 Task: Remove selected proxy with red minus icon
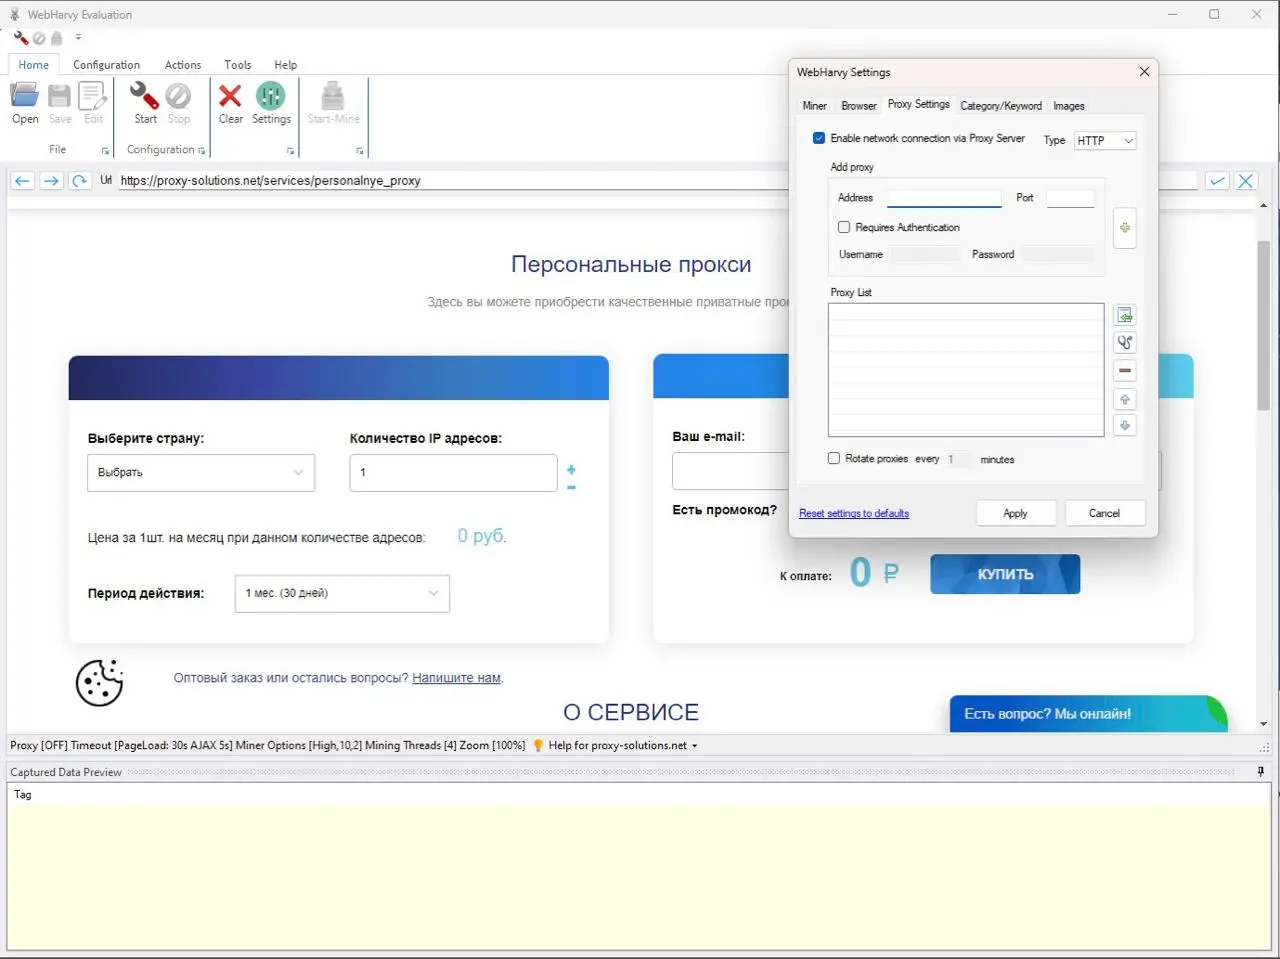(1125, 371)
